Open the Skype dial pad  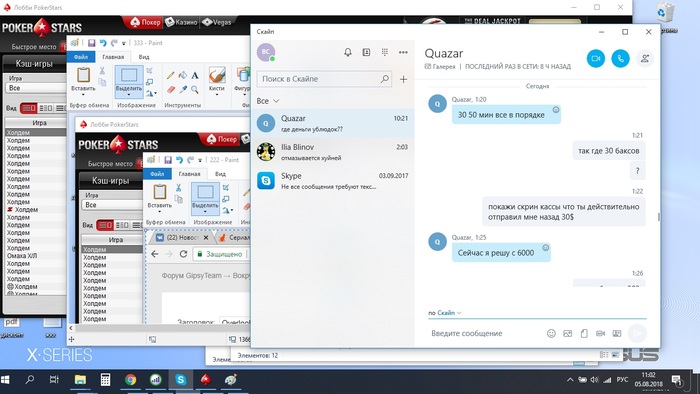click(x=385, y=52)
